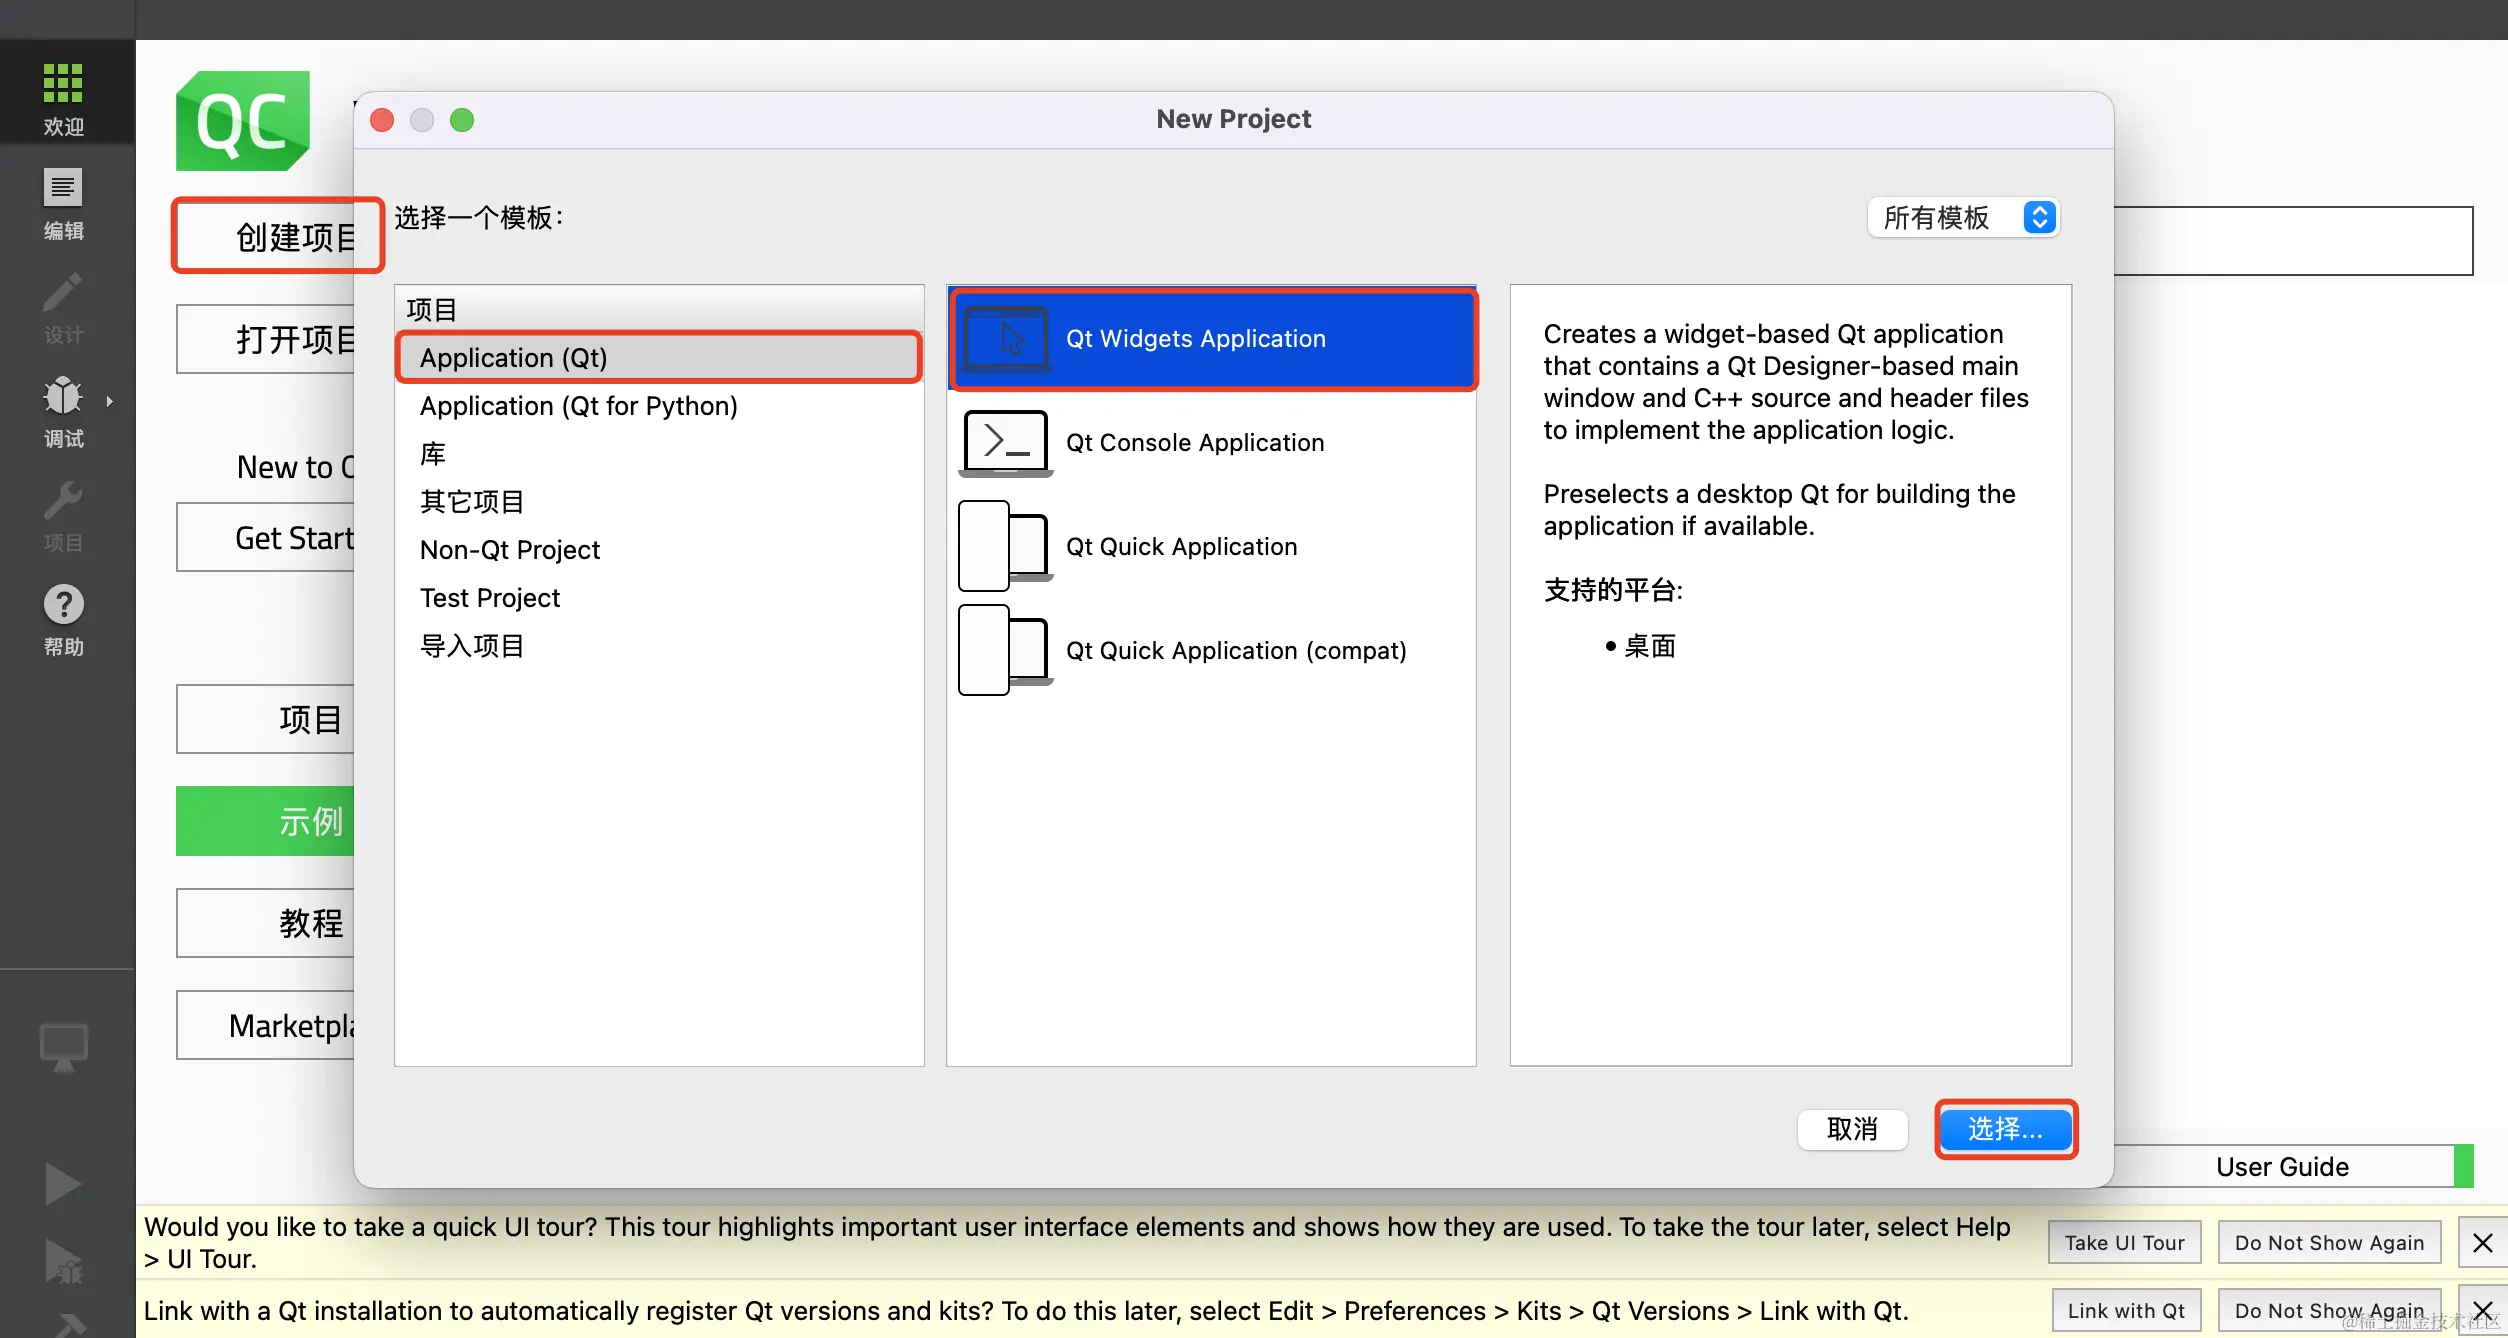Select Application (Qt for Python) category

click(659, 406)
